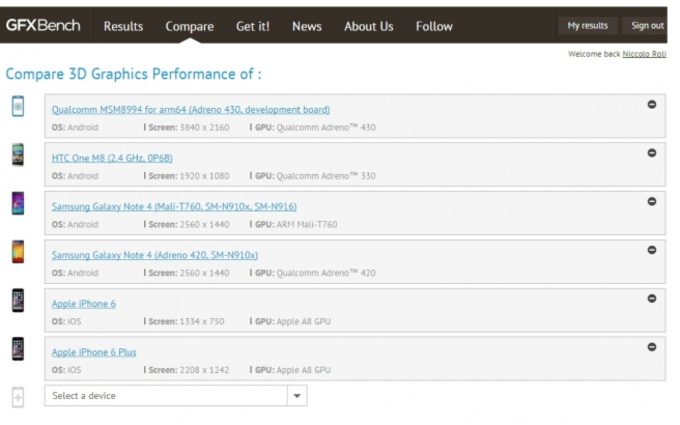This screenshot has height=425, width=680.
Task: Click the Apple iPhone 6 Plus phone thumbnail
Action: [x=18, y=349]
